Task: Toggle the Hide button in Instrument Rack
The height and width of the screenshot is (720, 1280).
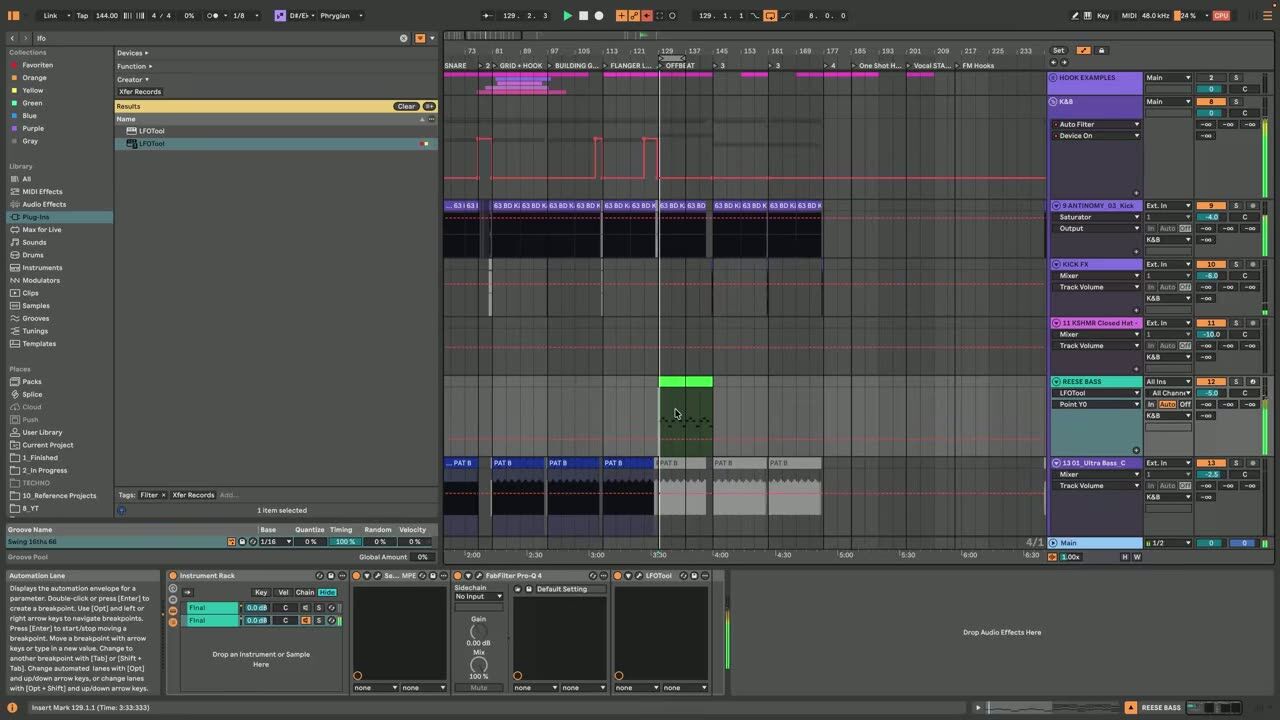Action: tap(327, 592)
